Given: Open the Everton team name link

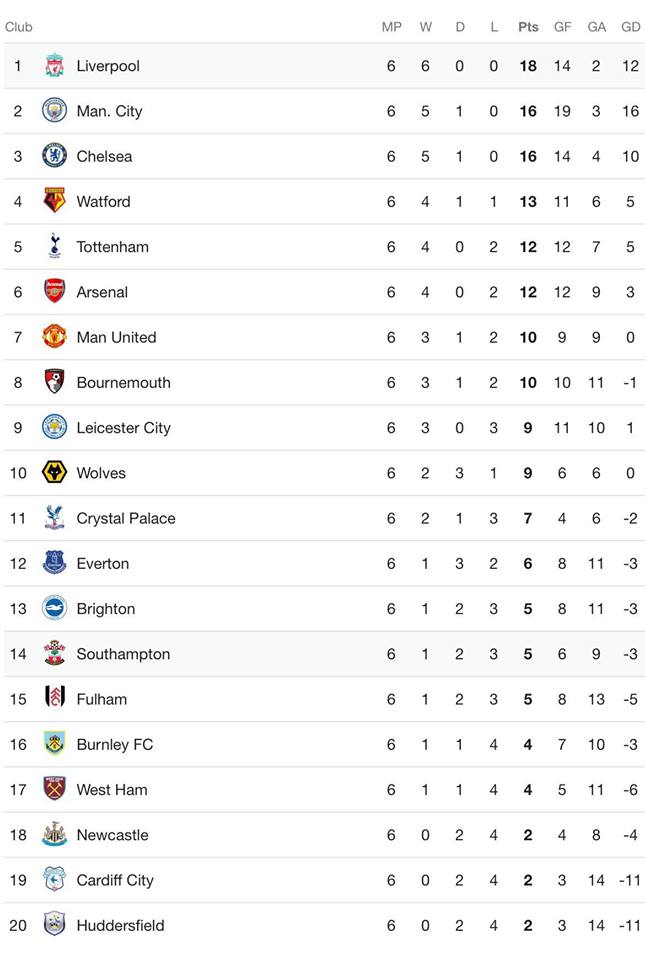Looking at the screenshot, I should 103,563.
